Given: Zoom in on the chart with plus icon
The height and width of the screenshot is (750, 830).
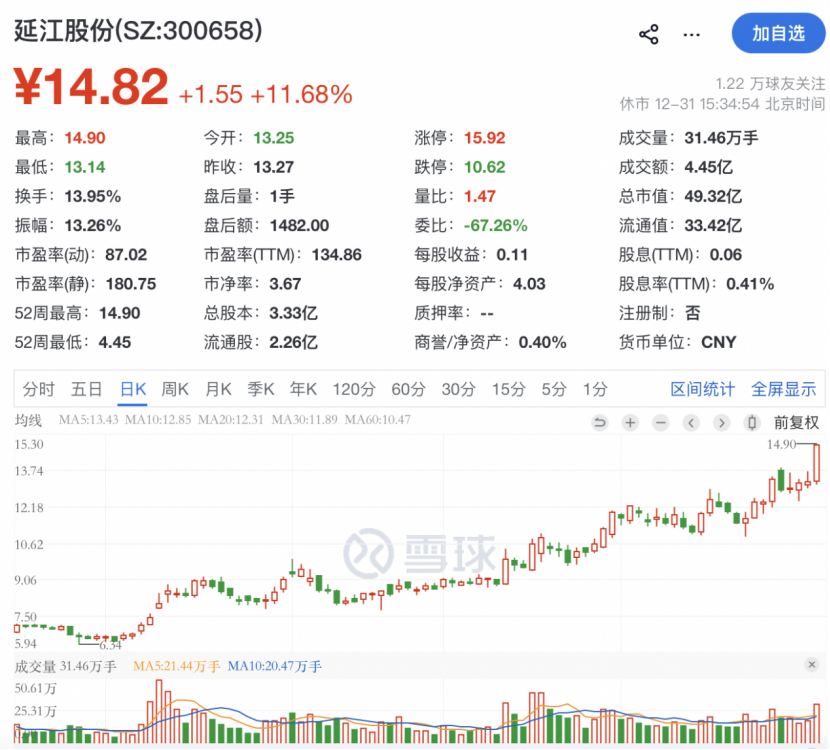Looking at the screenshot, I should pos(630,423).
